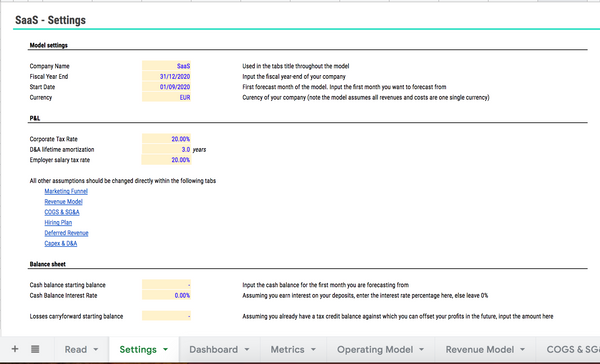The width and height of the screenshot is (600, 364).
Task: Expand Dashboard tab dropdown arrow
Action: pyautogui.click(x=247, y=349)
